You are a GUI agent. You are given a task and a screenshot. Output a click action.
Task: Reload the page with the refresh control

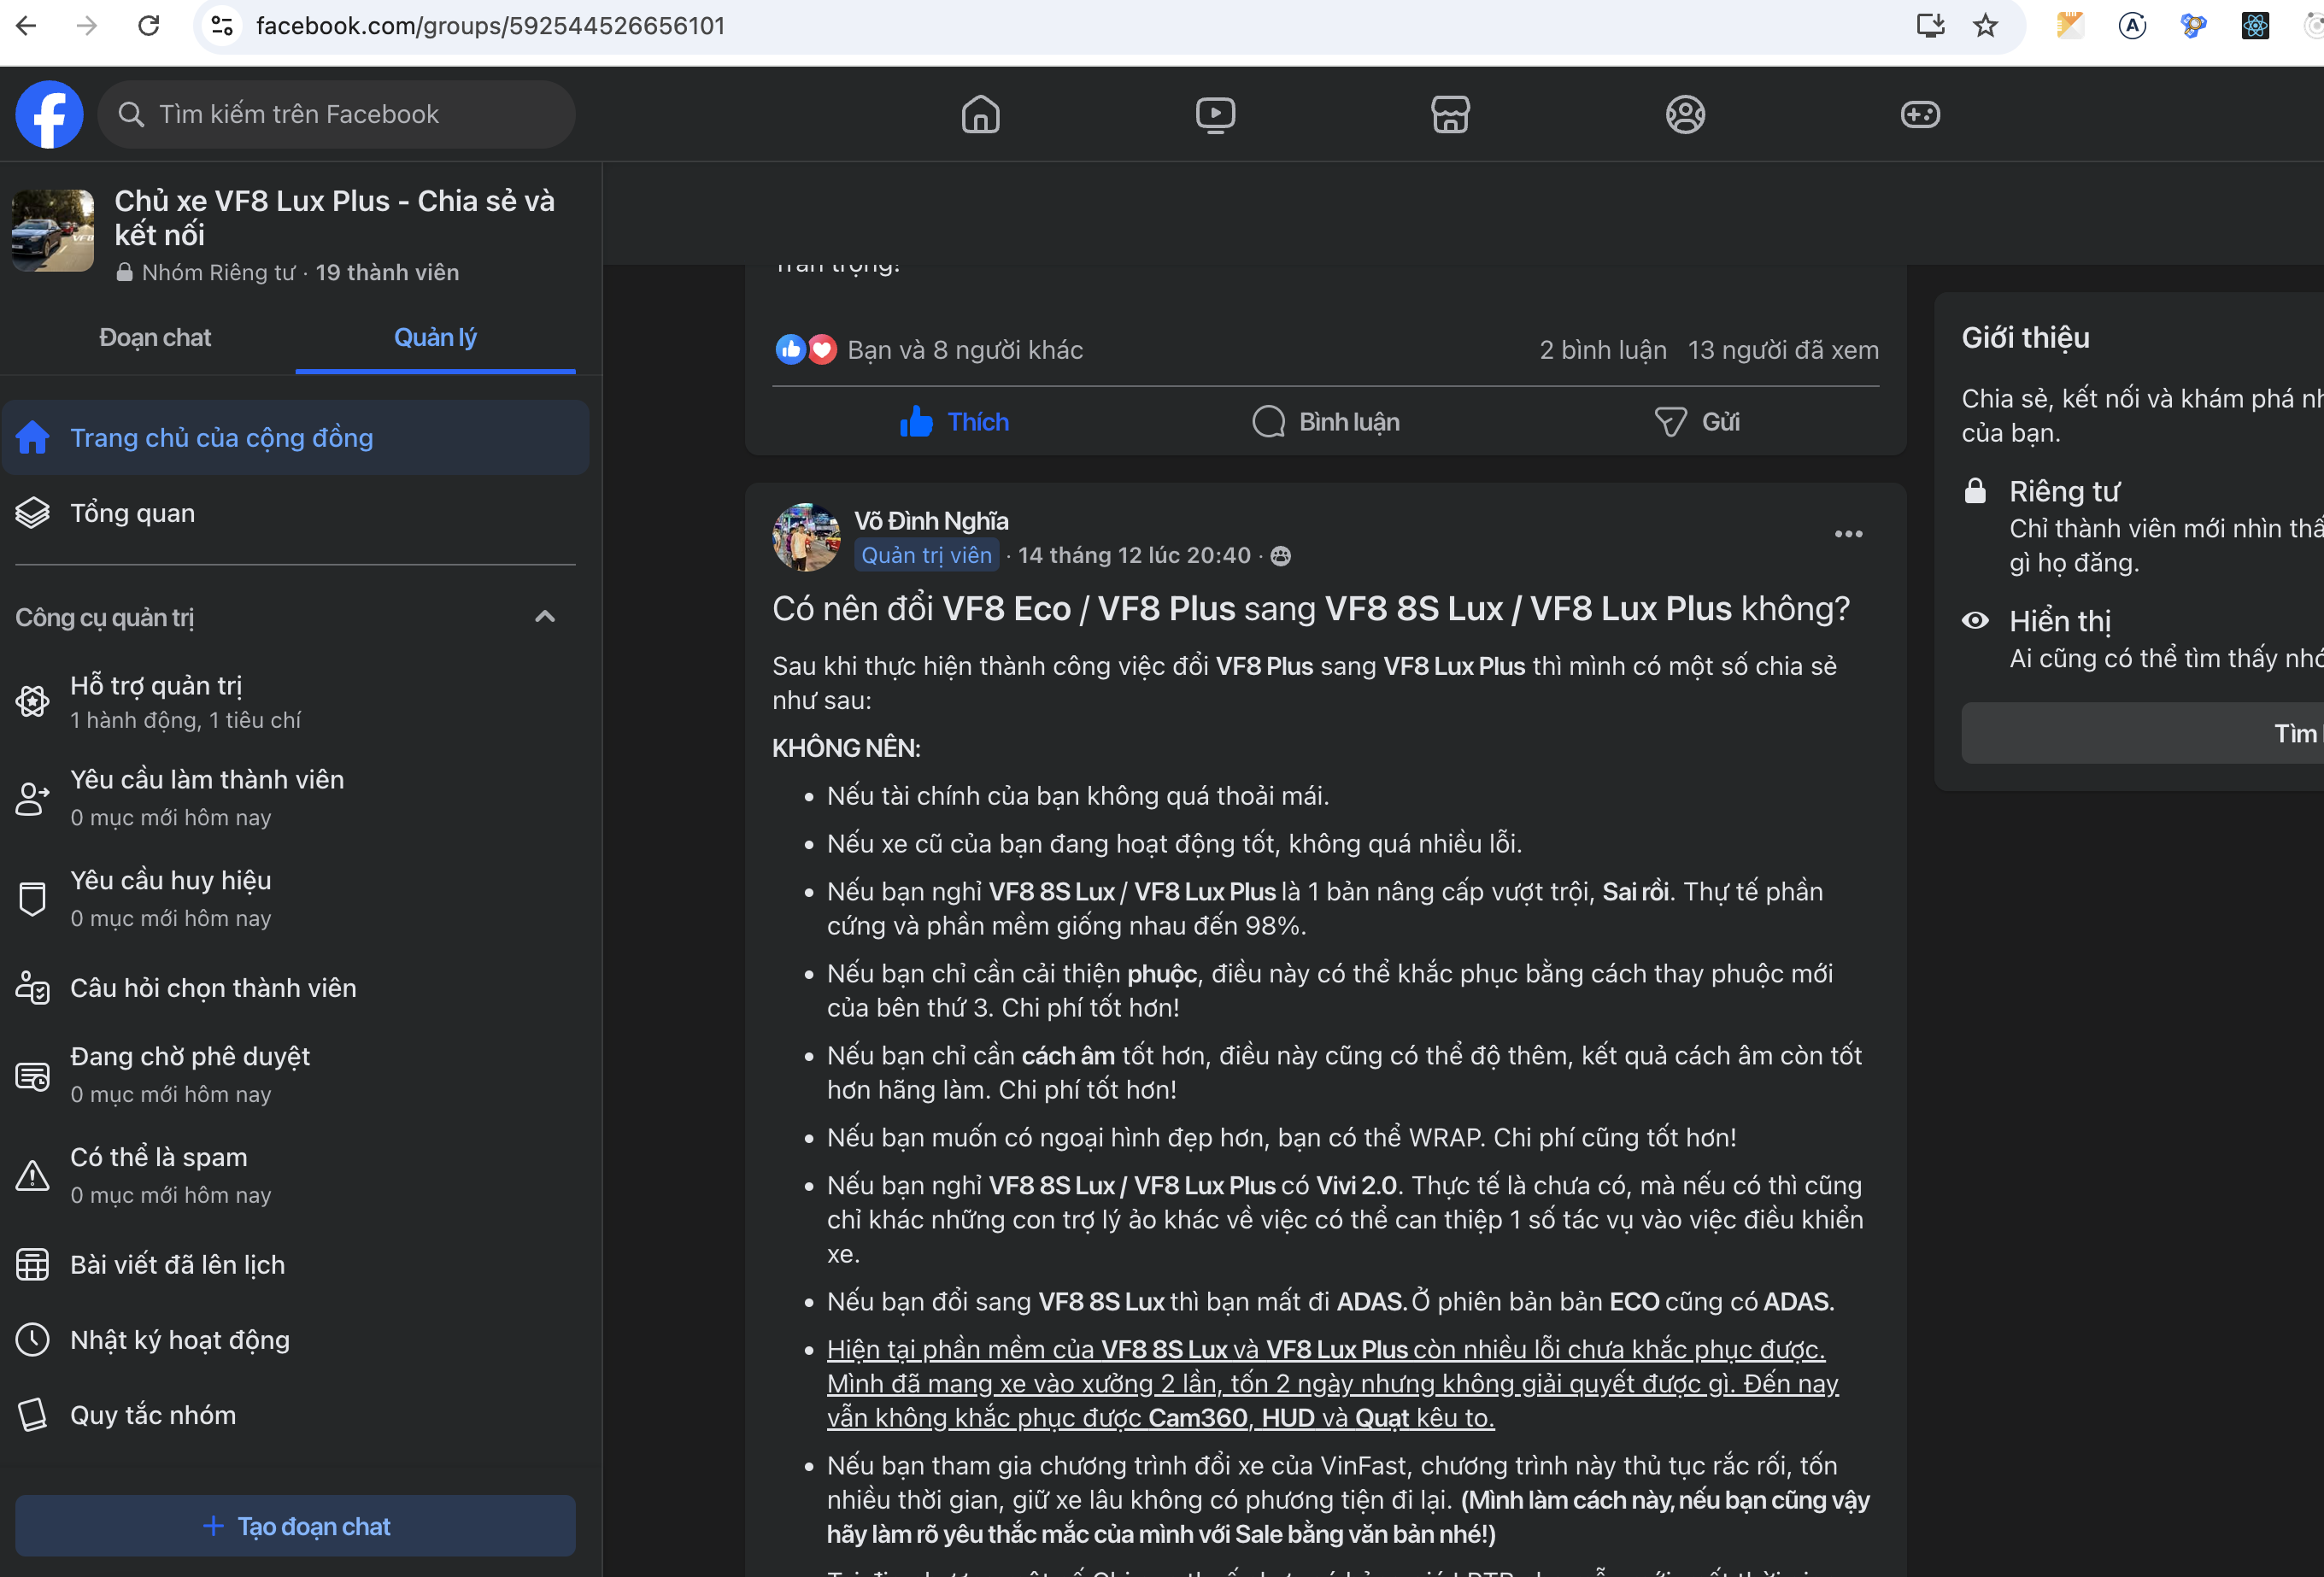coord(149,26)
